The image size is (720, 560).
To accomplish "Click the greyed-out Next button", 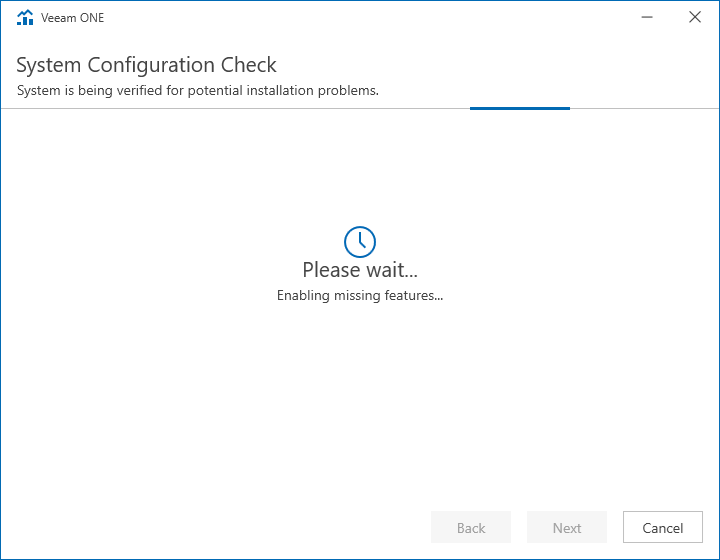I will coord(567,527).
